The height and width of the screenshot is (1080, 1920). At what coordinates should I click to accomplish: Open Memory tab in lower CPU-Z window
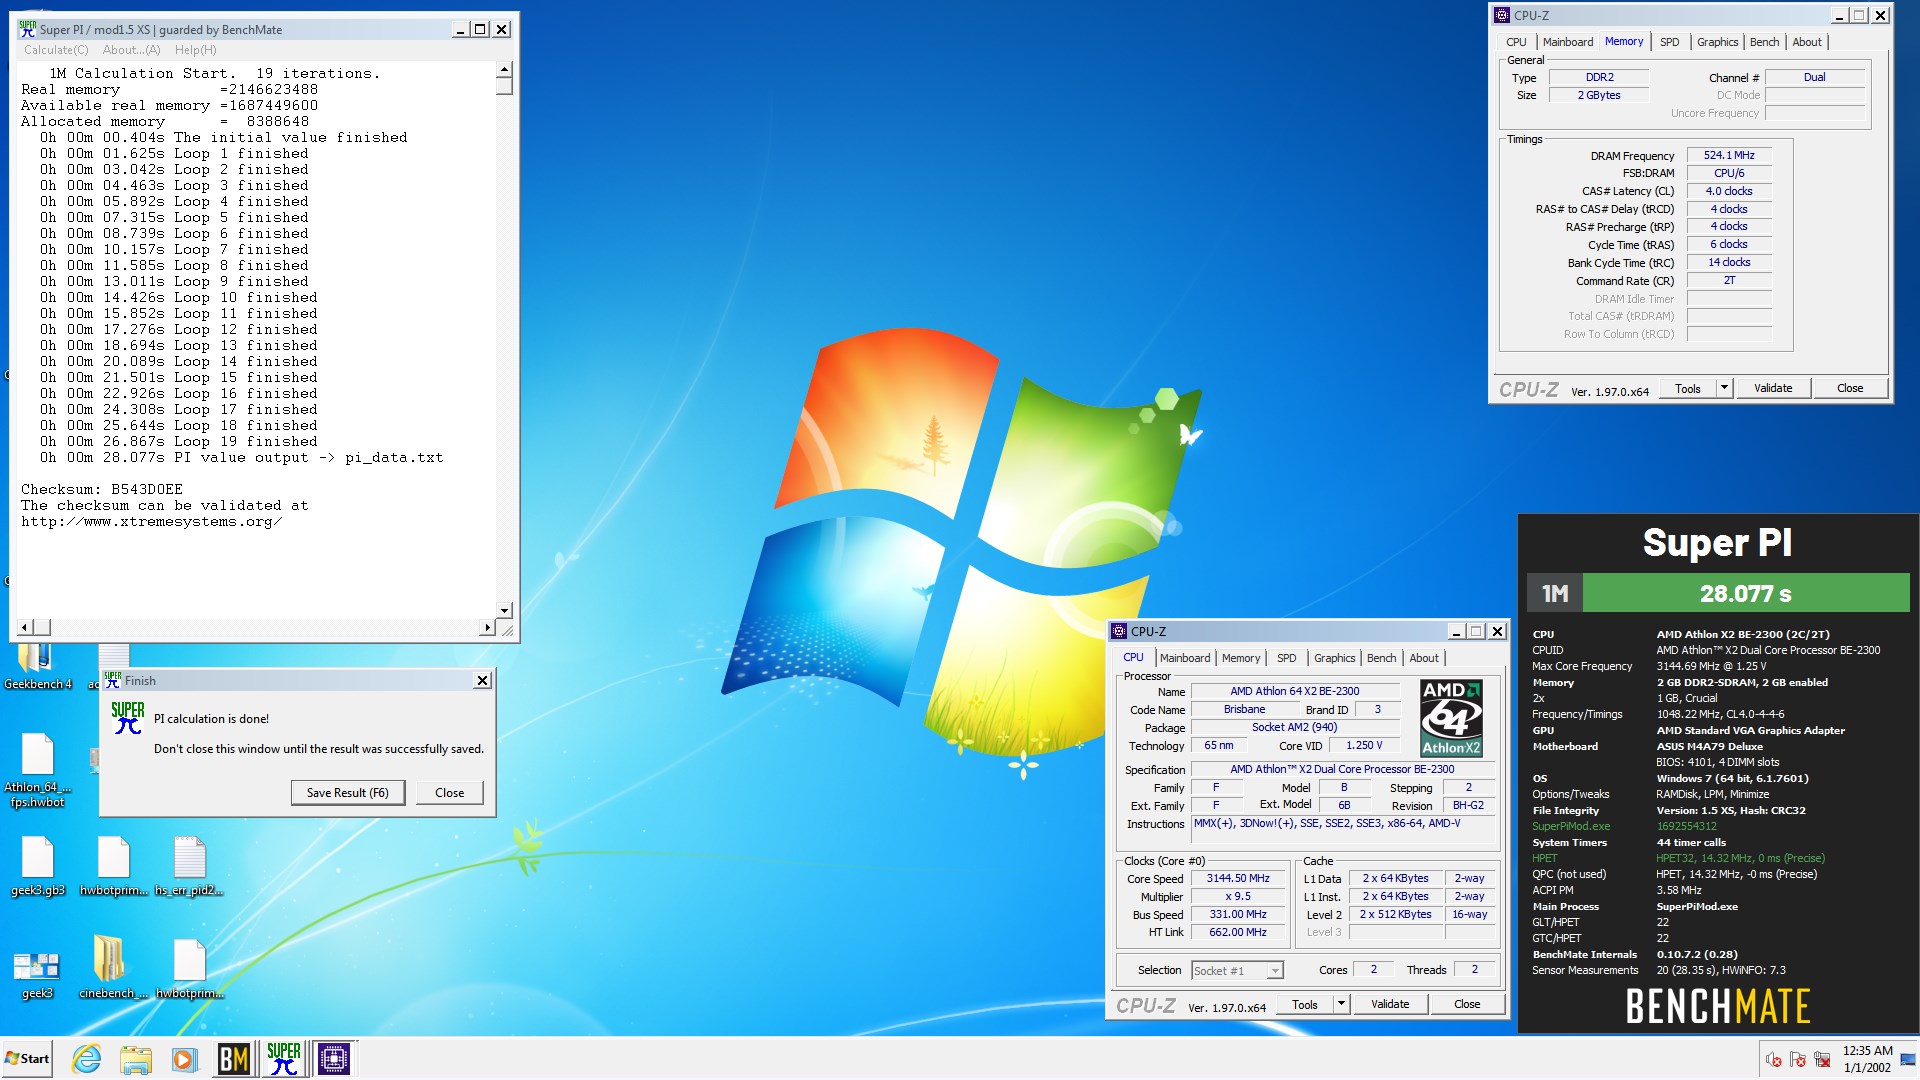pos(1240,658)
